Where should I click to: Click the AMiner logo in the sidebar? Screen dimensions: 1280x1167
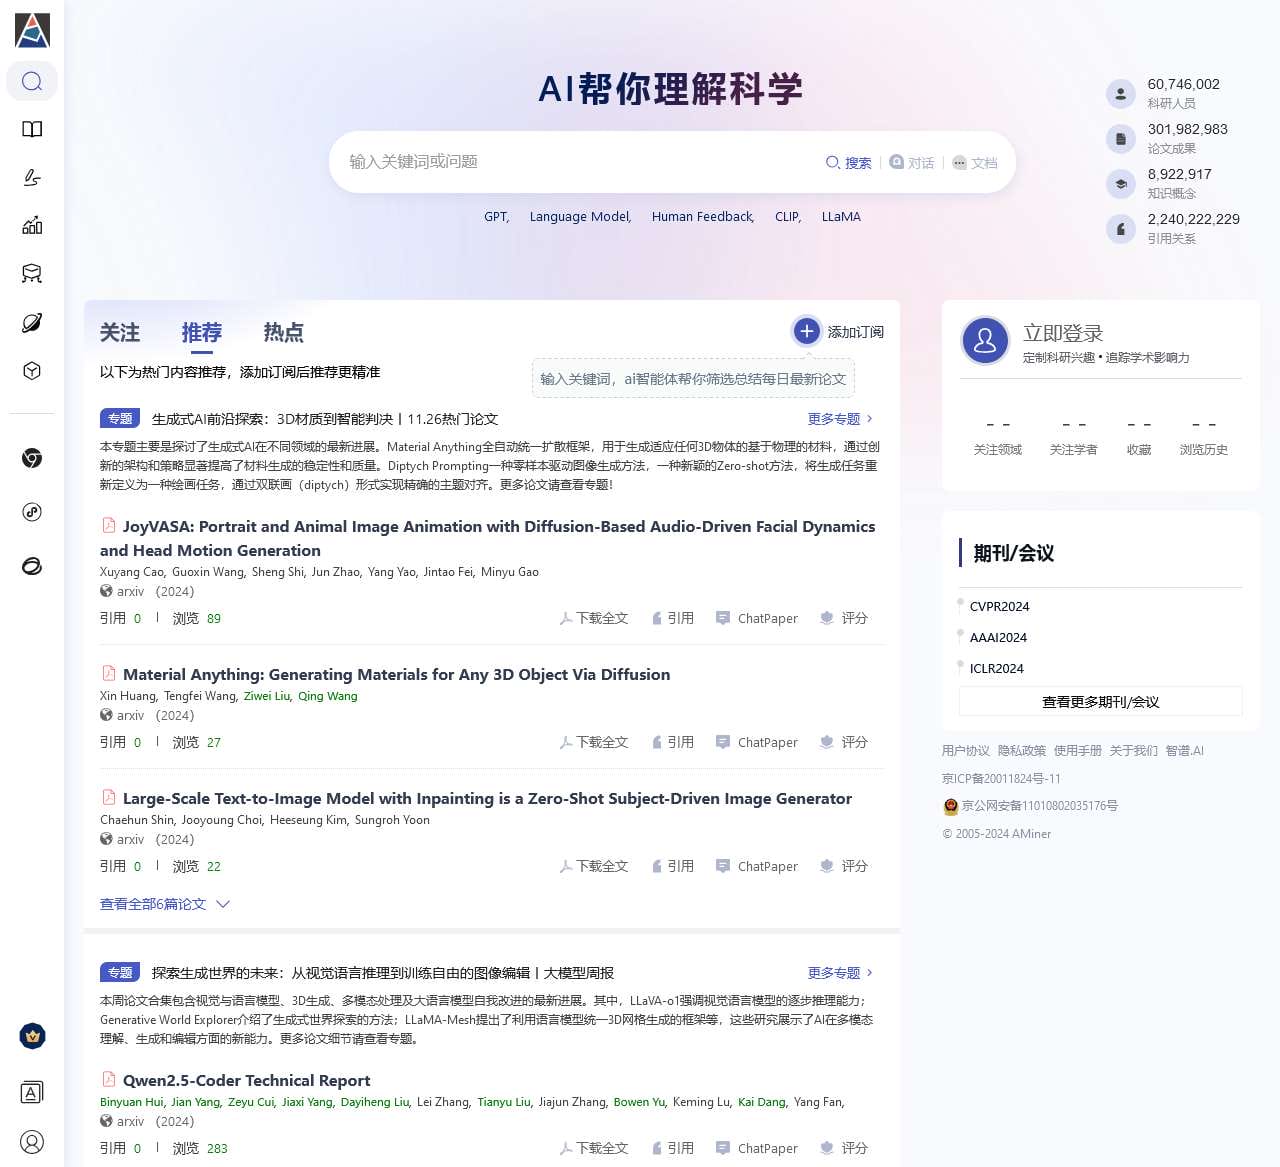tap(32, 30)
